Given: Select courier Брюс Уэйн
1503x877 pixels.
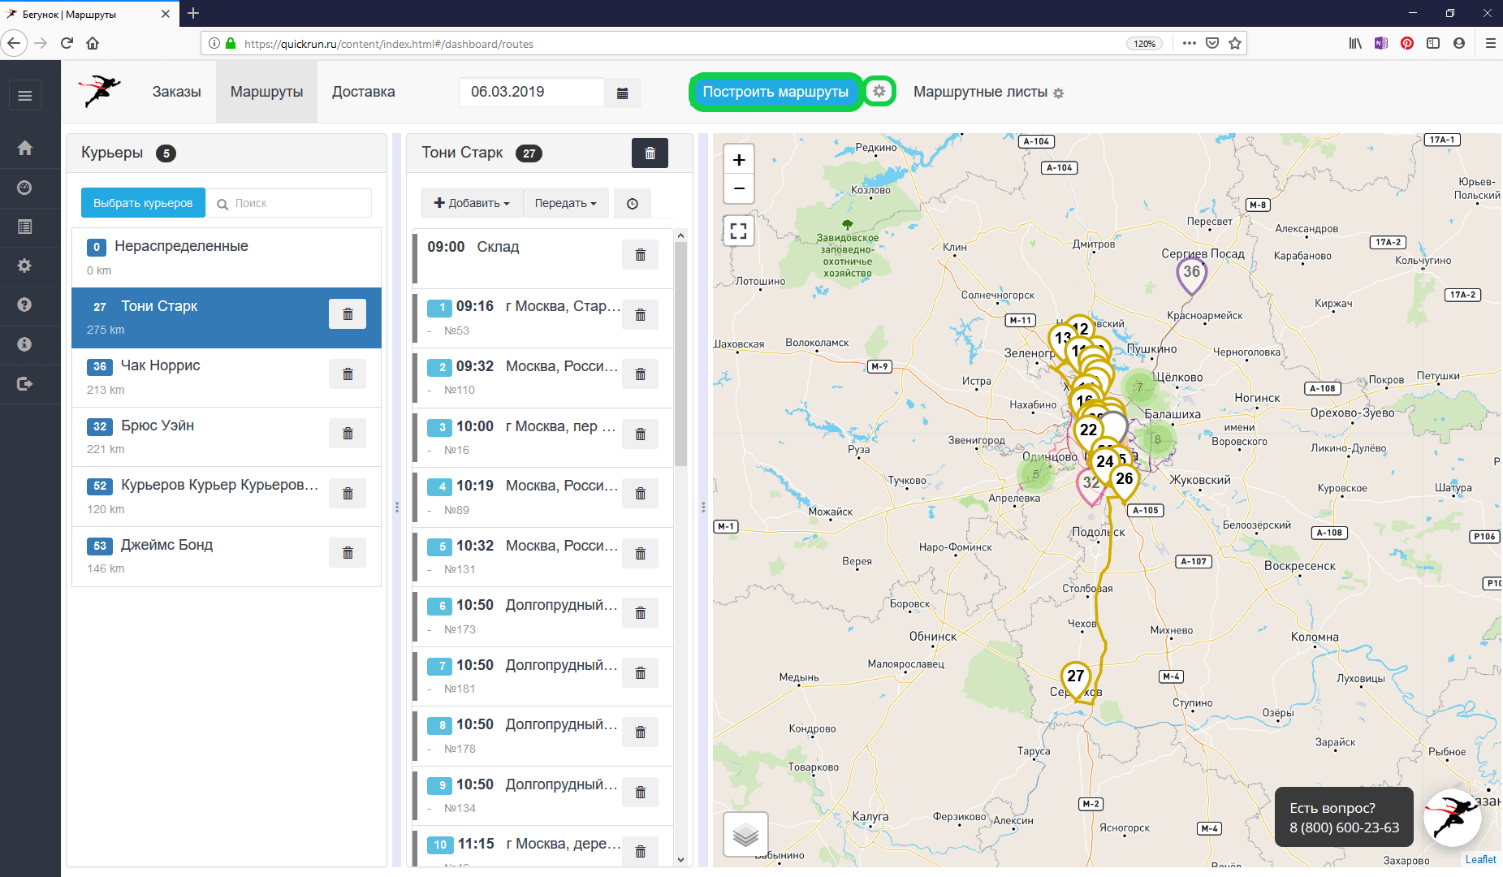Looking at the screenshot, I should (x=227, y=437).
